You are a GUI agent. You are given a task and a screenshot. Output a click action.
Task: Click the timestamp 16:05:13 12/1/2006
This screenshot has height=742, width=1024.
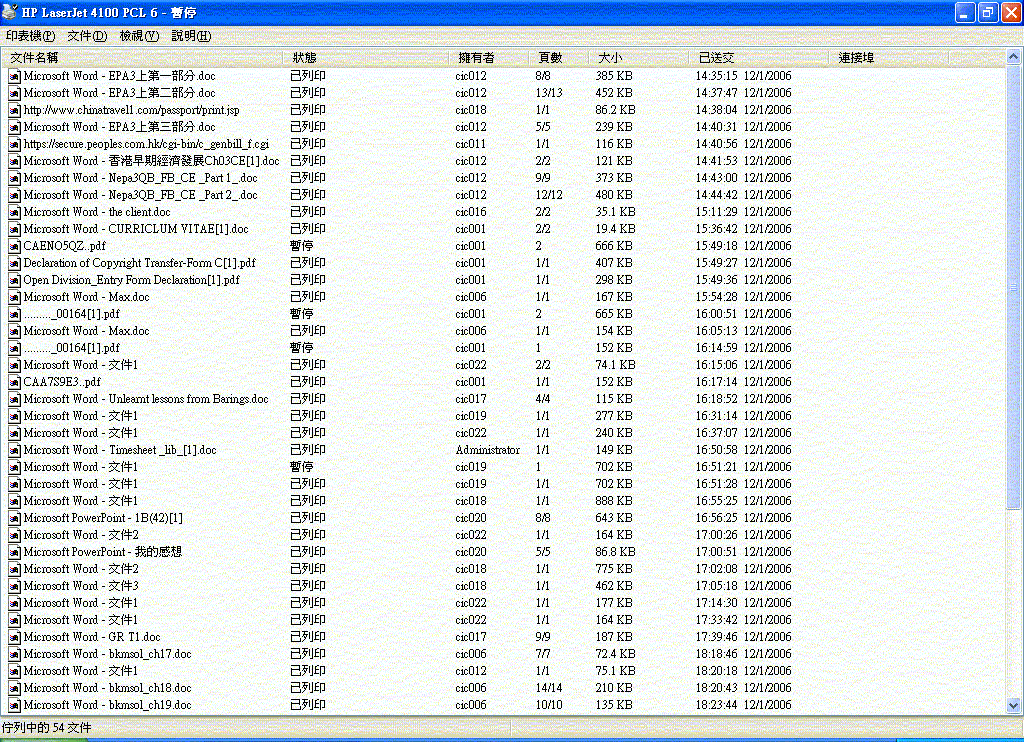(x=743, y=331)
